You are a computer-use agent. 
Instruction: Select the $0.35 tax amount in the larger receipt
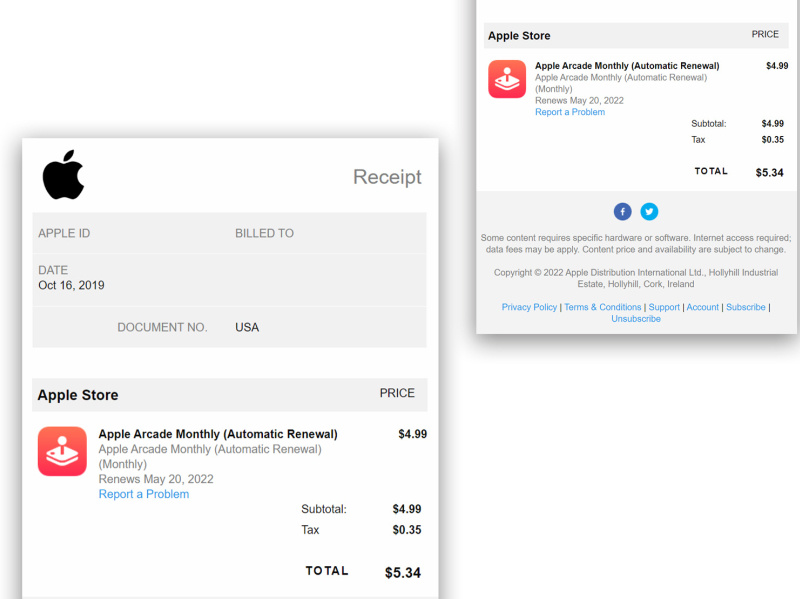pos(407,530)
